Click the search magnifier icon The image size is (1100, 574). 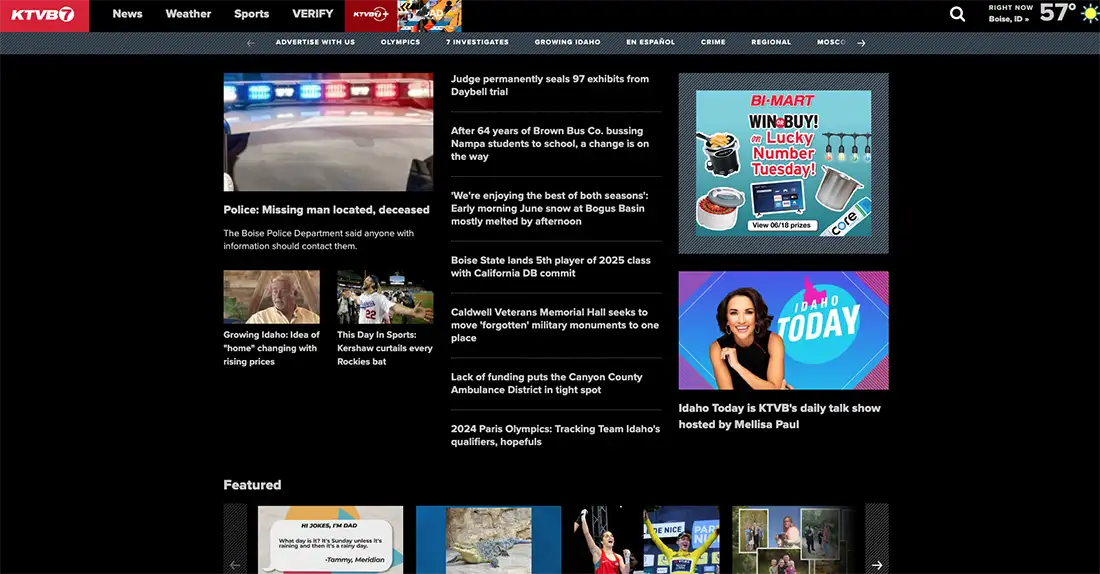pos(957,14)
